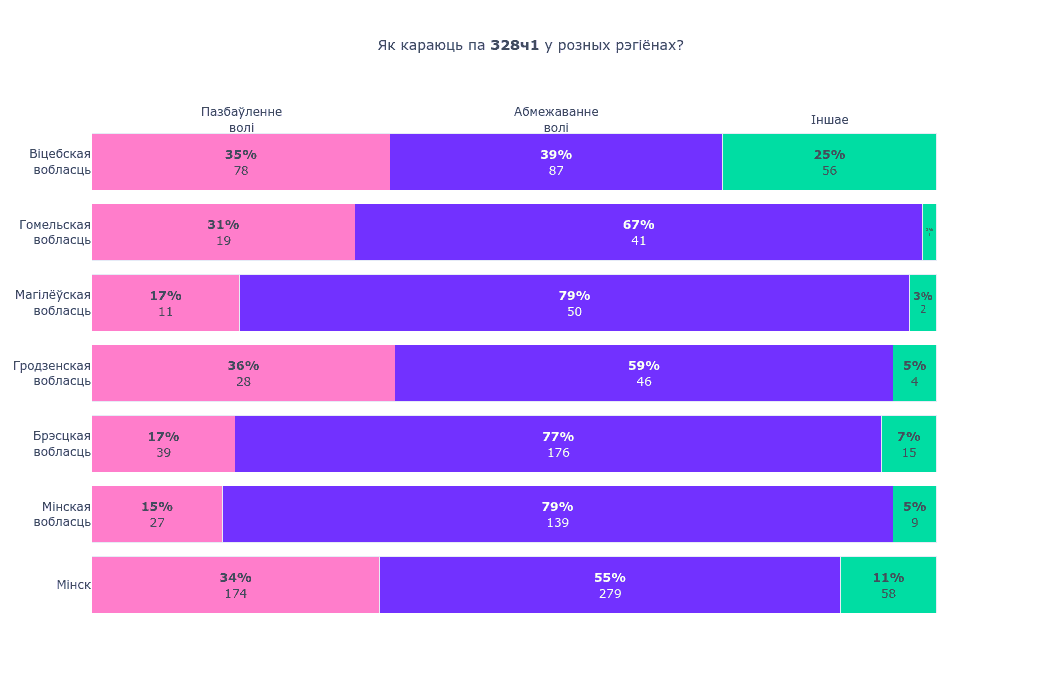Click the green 3% Магілёўская segment
1062x700 pixels.
coord(922,303)
